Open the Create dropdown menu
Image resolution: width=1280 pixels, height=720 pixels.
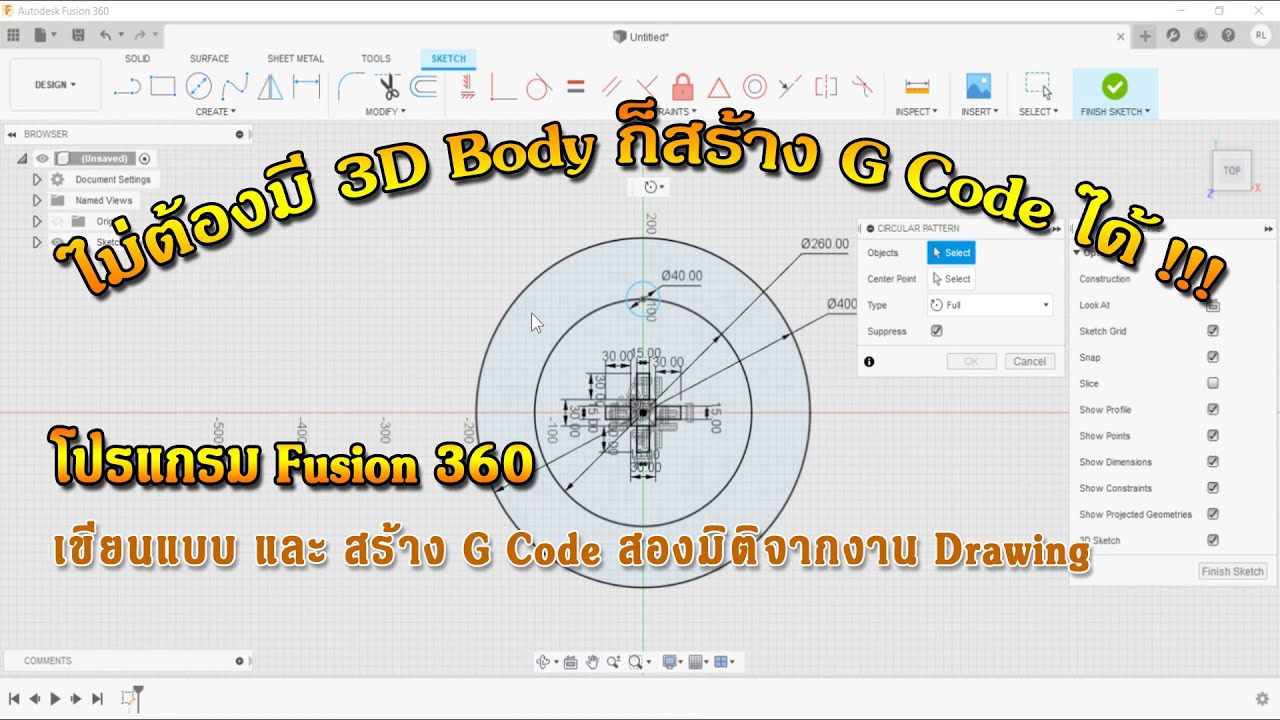tap(216, 112)
